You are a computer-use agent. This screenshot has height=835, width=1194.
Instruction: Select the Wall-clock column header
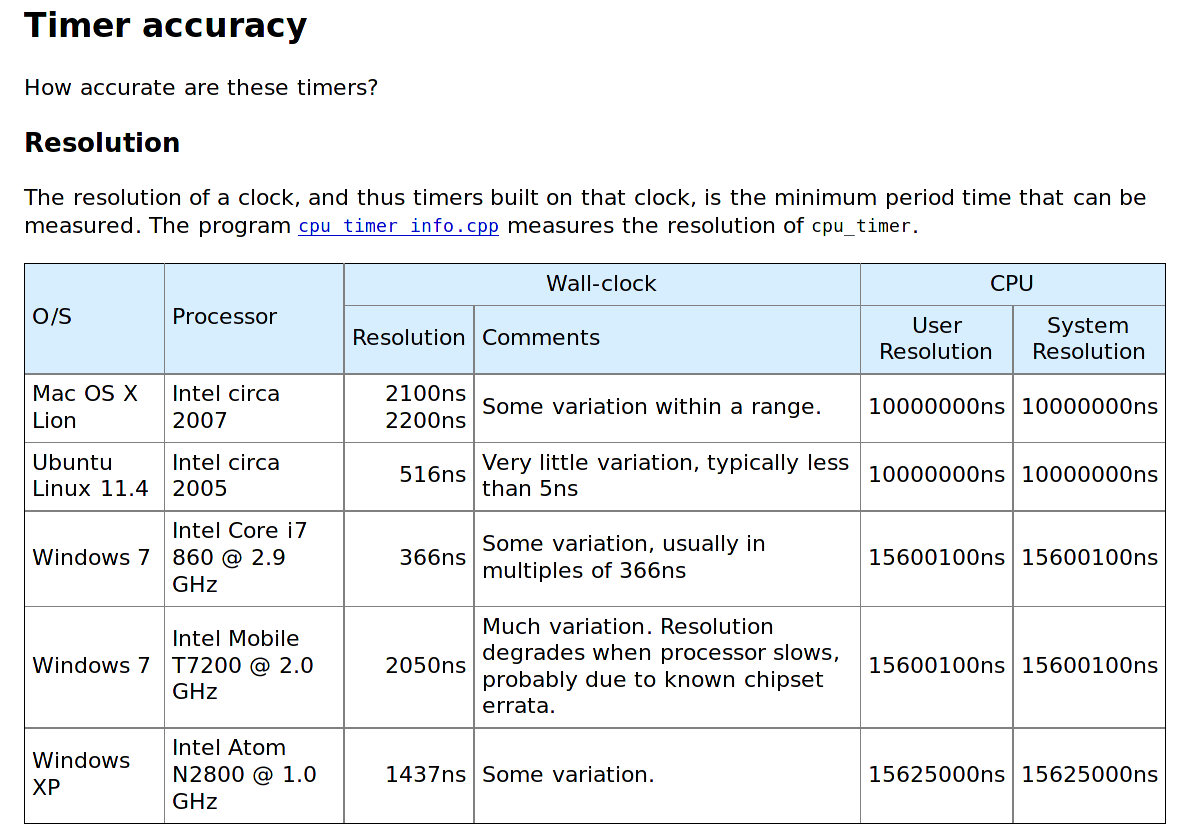pos(600,284)
